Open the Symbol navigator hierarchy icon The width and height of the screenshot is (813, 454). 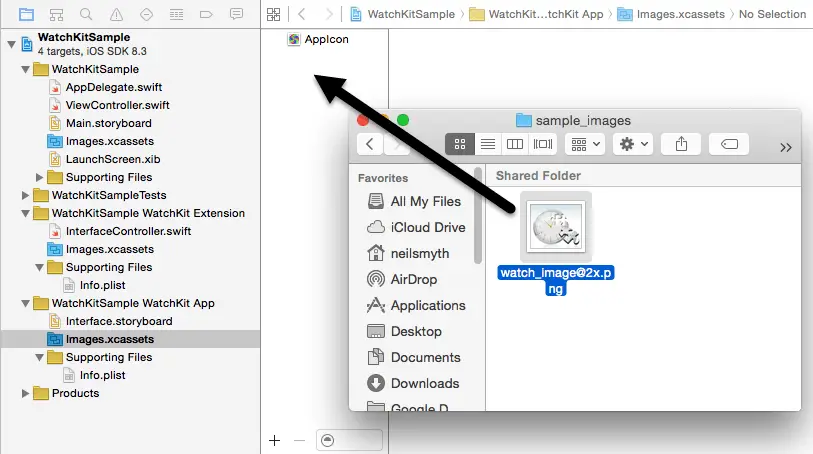[x=57, y=14]
